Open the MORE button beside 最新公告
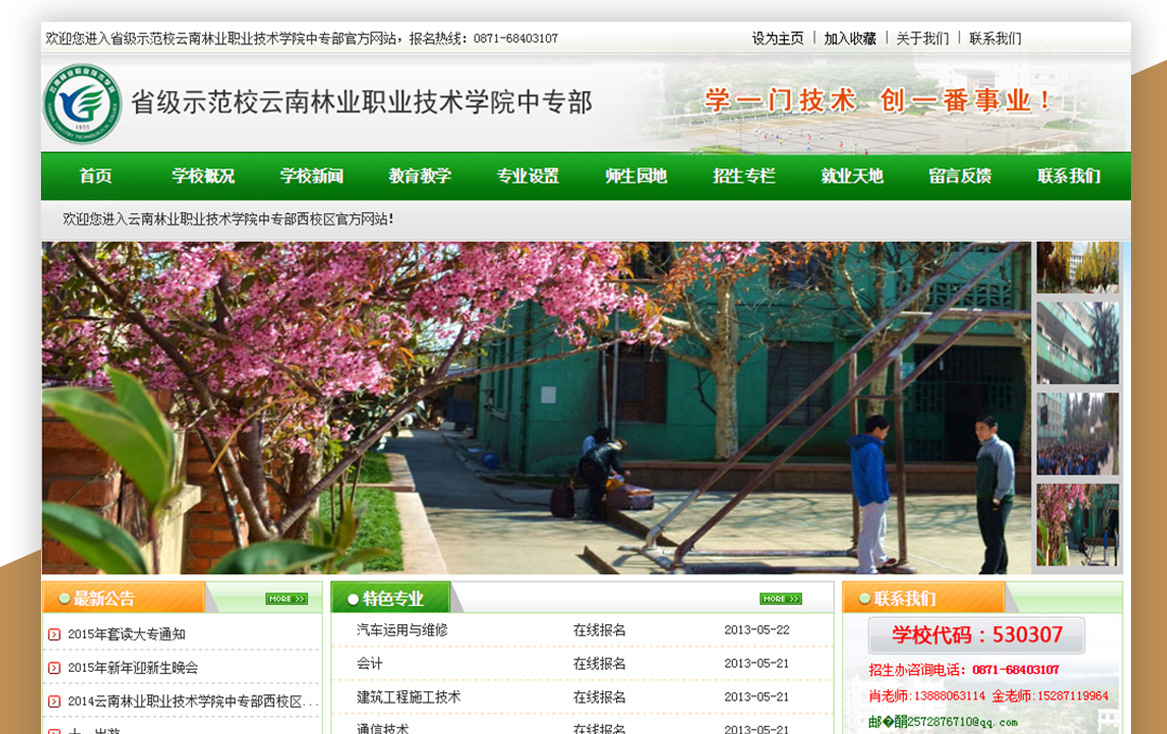Screen dimensions: 1167x734 click(286, 599)
